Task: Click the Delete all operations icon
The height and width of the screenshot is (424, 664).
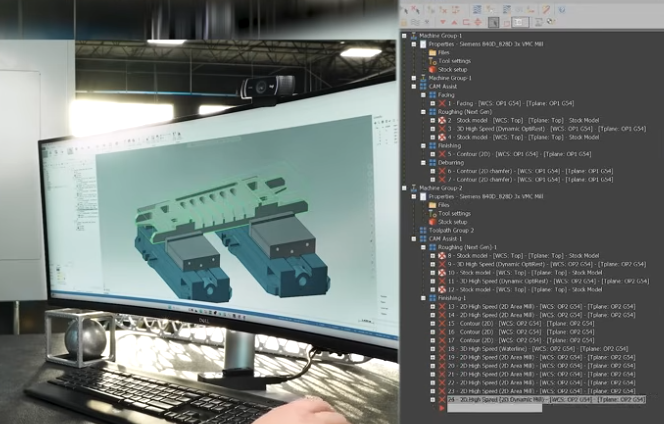Action: coord(546,9)
